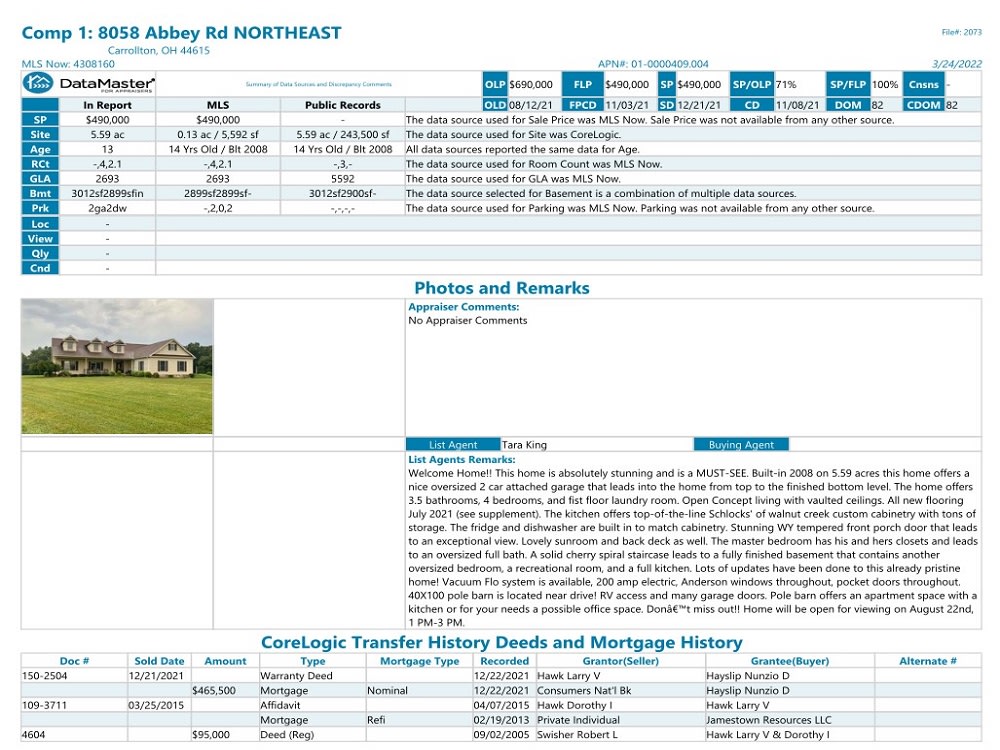Click document number '150-2504'
Viewport: 1000px width, 750px height.
coord(44,676)
